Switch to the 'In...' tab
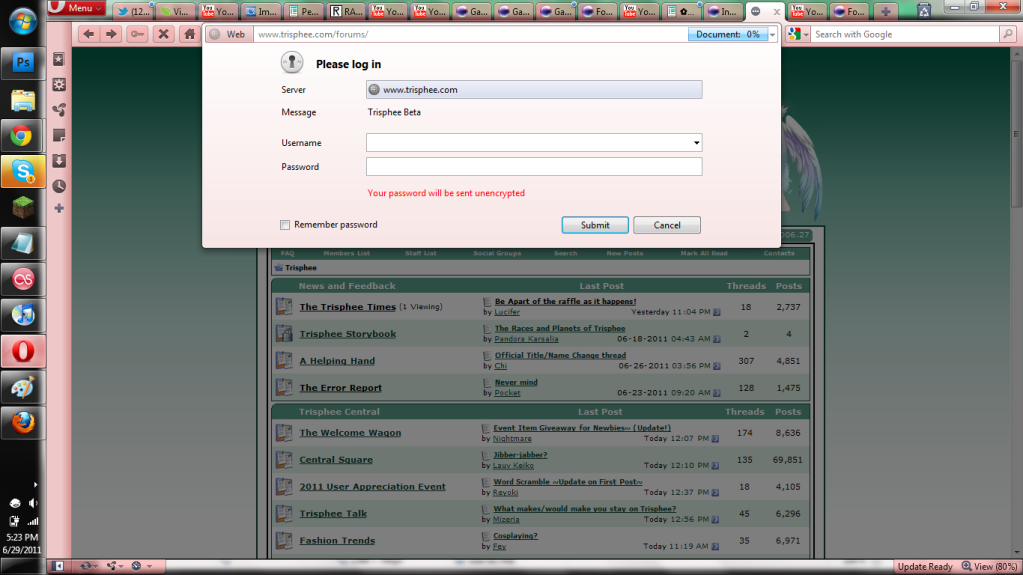Screen dimensions: 1023x575 click(x=722, y=11)
